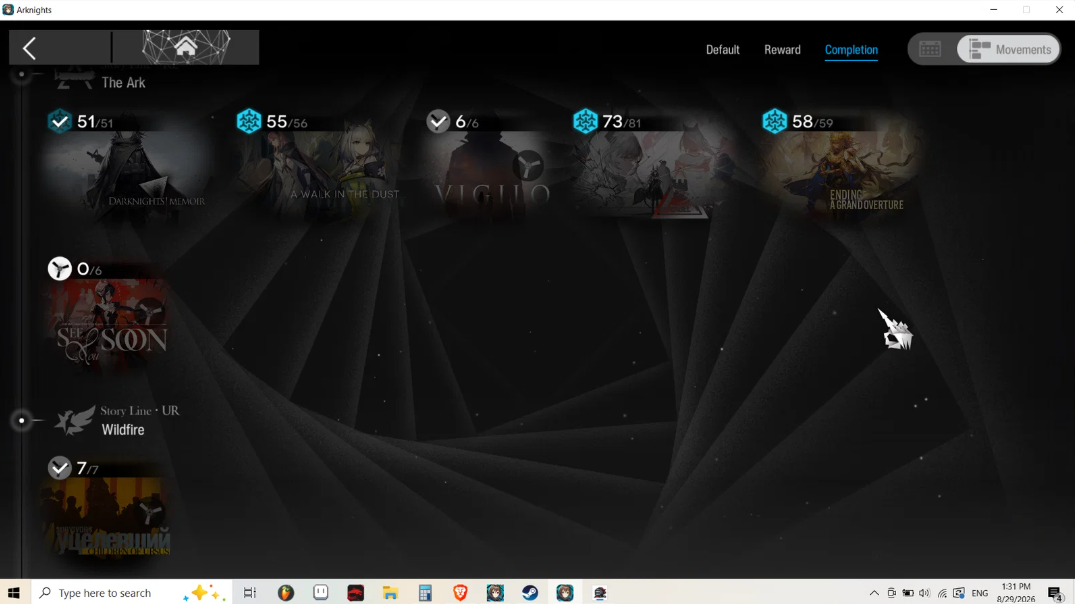1075x604 pixels.
Task: Click the blue badge next to 55/56
Action: click(249, 121)
